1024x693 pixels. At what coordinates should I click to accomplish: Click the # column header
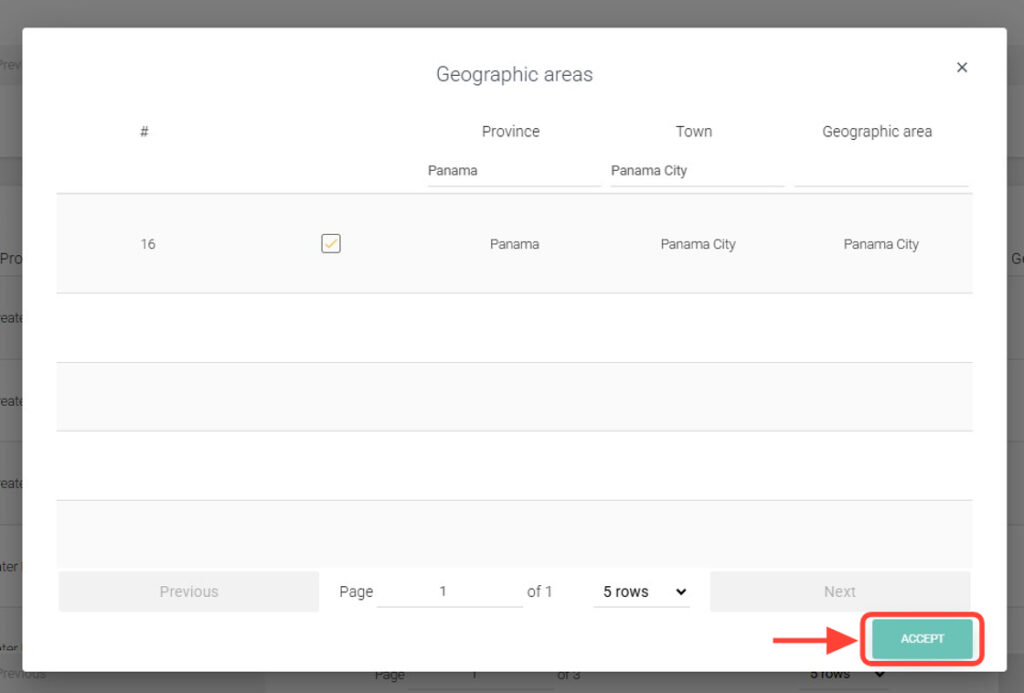(x=144, y=131)
